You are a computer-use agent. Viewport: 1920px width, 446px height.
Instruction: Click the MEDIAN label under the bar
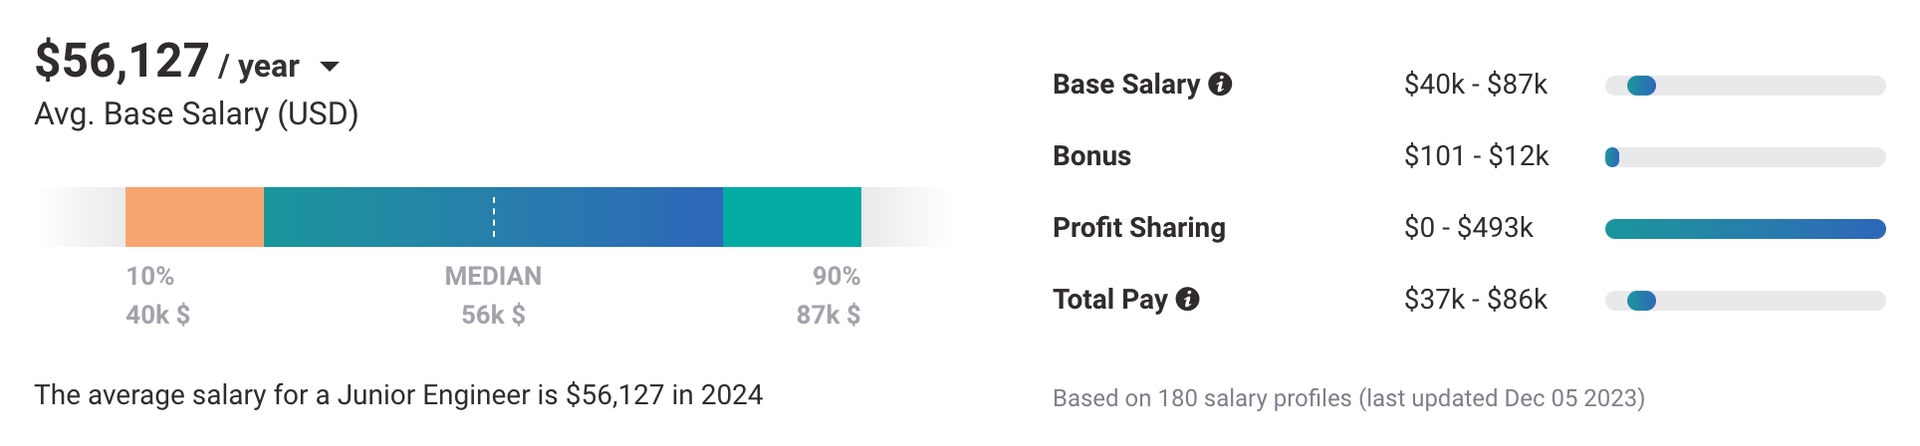pyautogui.click(x=493, y=276)
